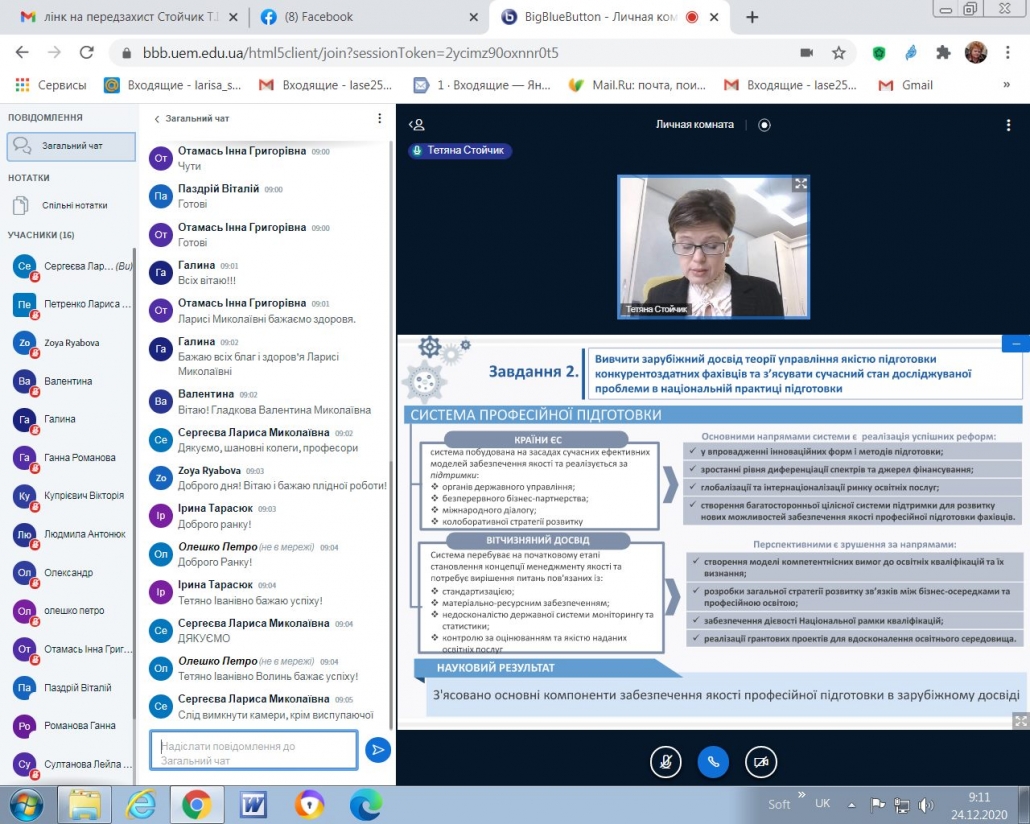Make the presentation fullscreen
Viewport: 1030px width, 824px height.
pyautogui.click(x=1021, y=721)
